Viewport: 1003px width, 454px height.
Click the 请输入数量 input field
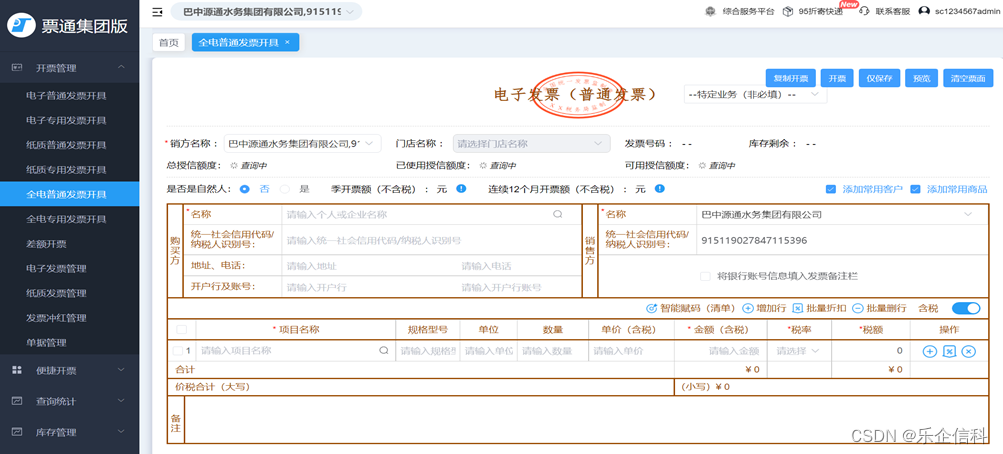click(553, 350)
